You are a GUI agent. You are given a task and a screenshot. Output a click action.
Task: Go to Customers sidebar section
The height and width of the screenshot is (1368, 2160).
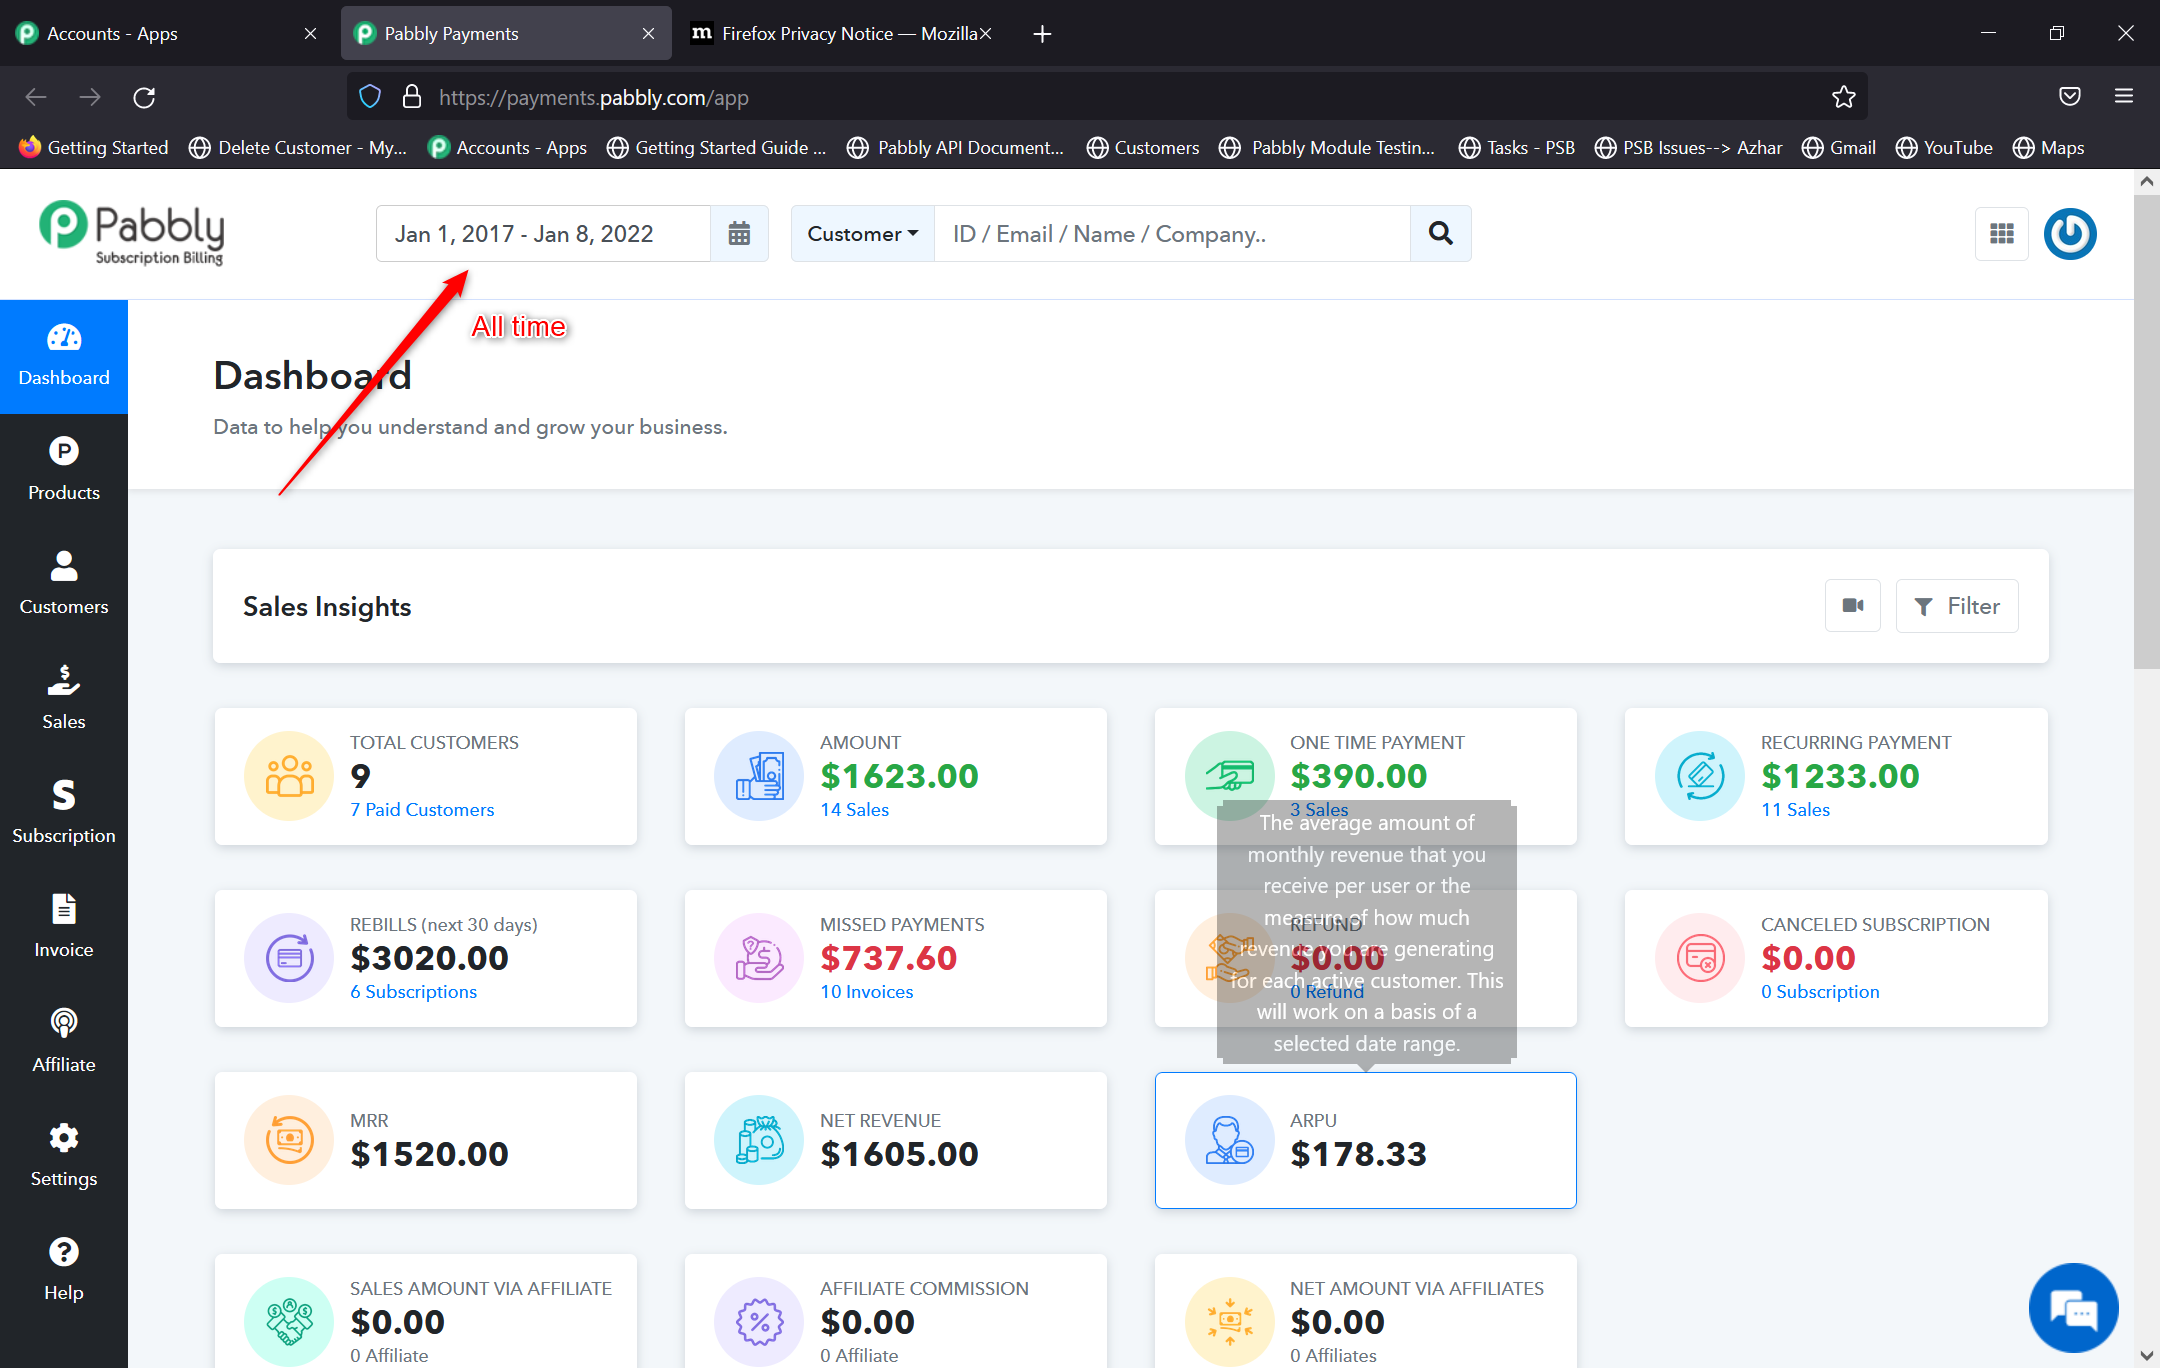click(x=64, y=584)
